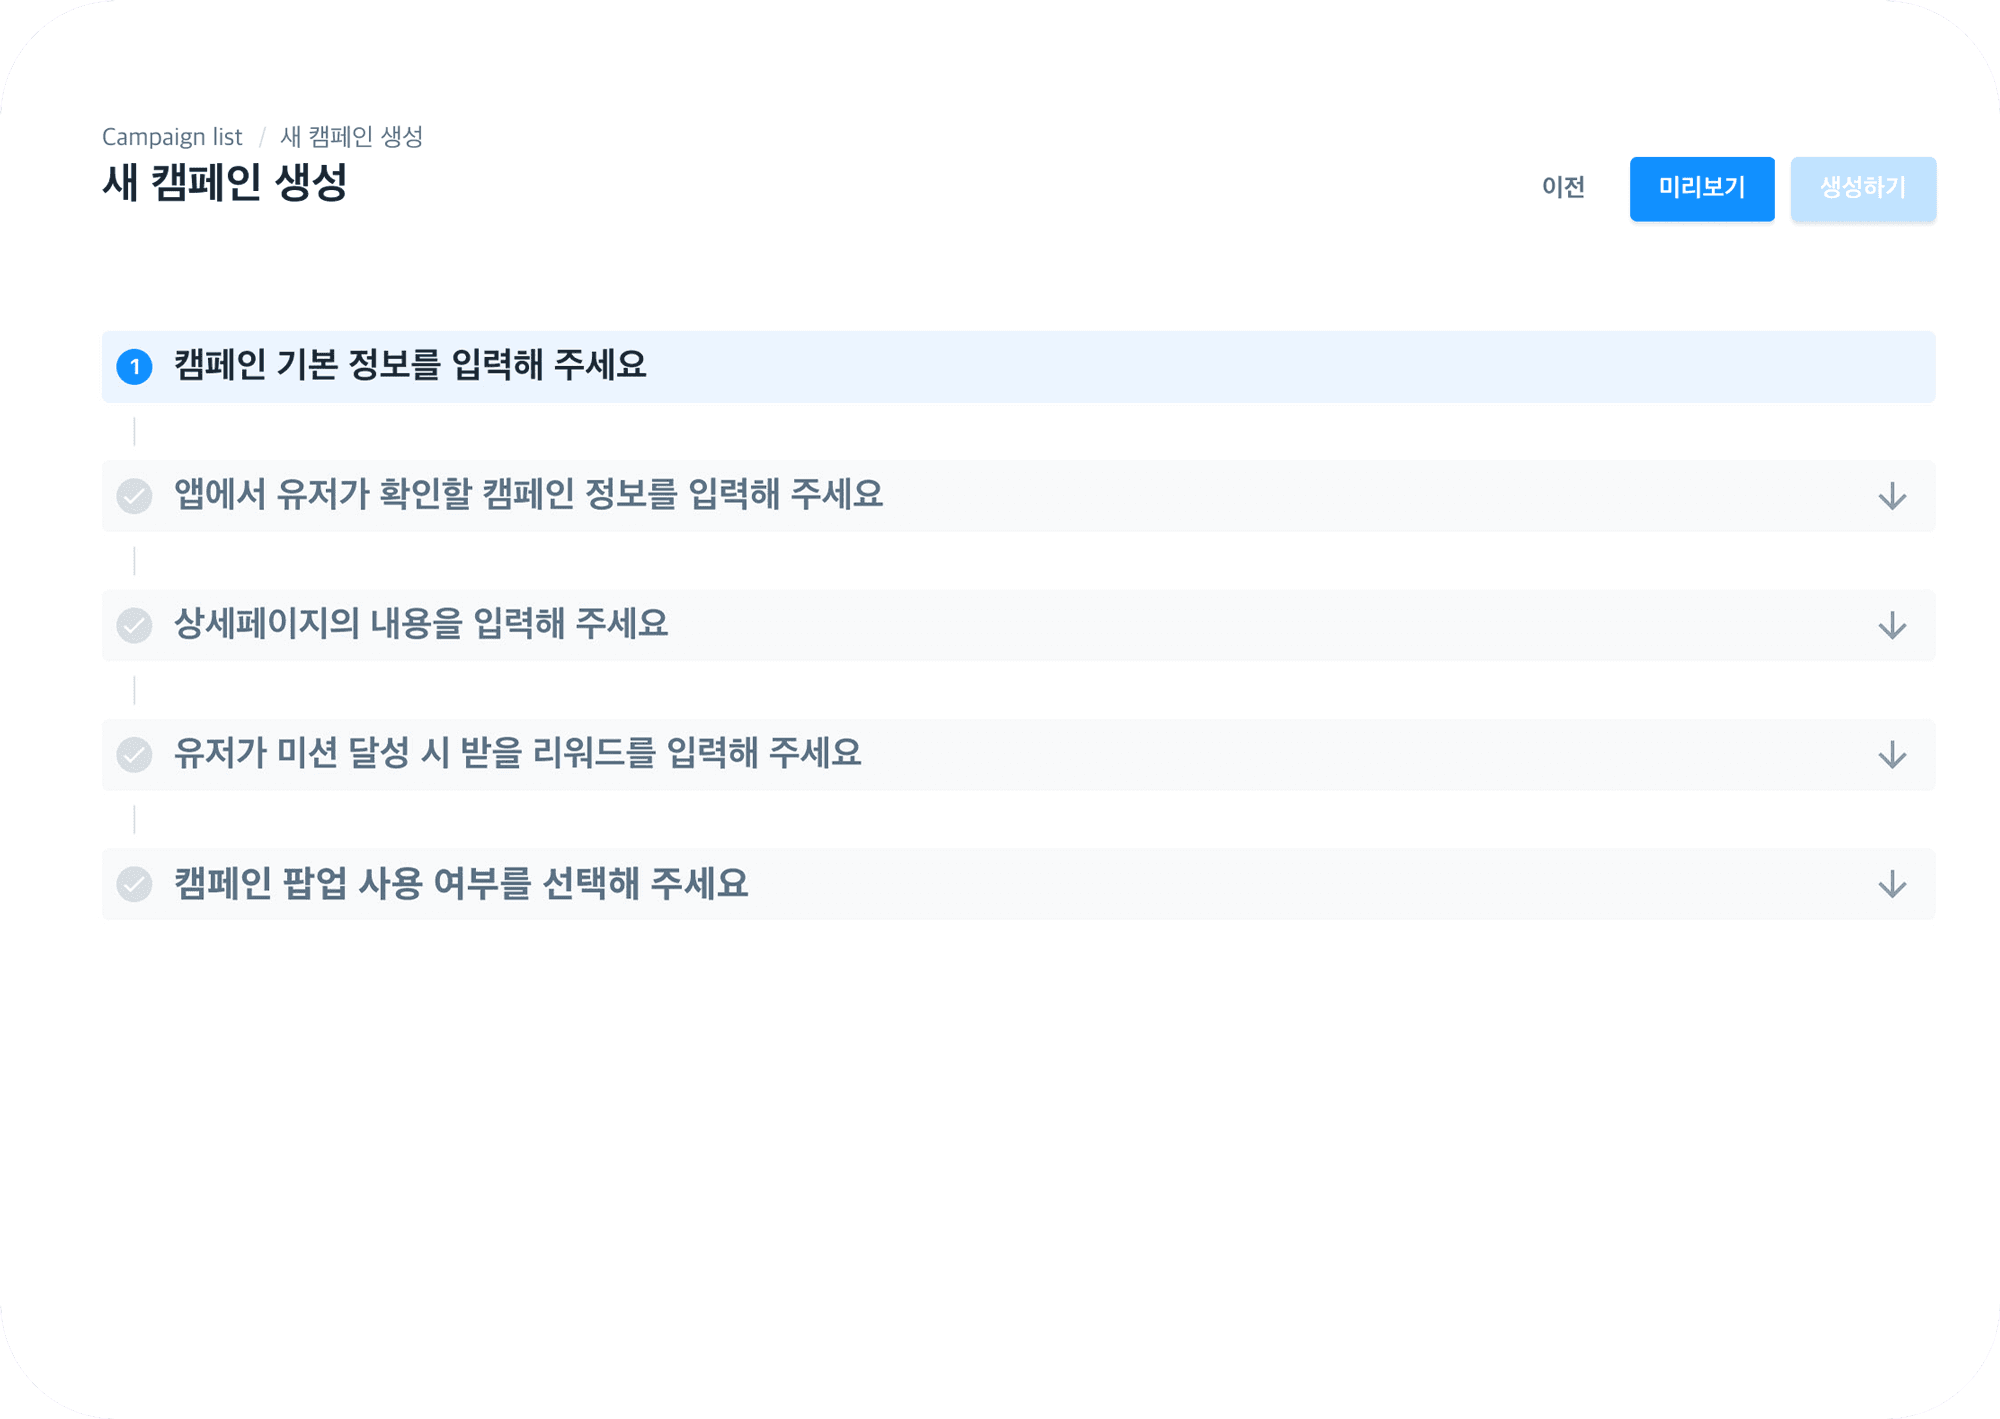Click the check circle beside 상세페이지 step
The width and height of the screenshot is (2000, 1419).
(134, 625)
